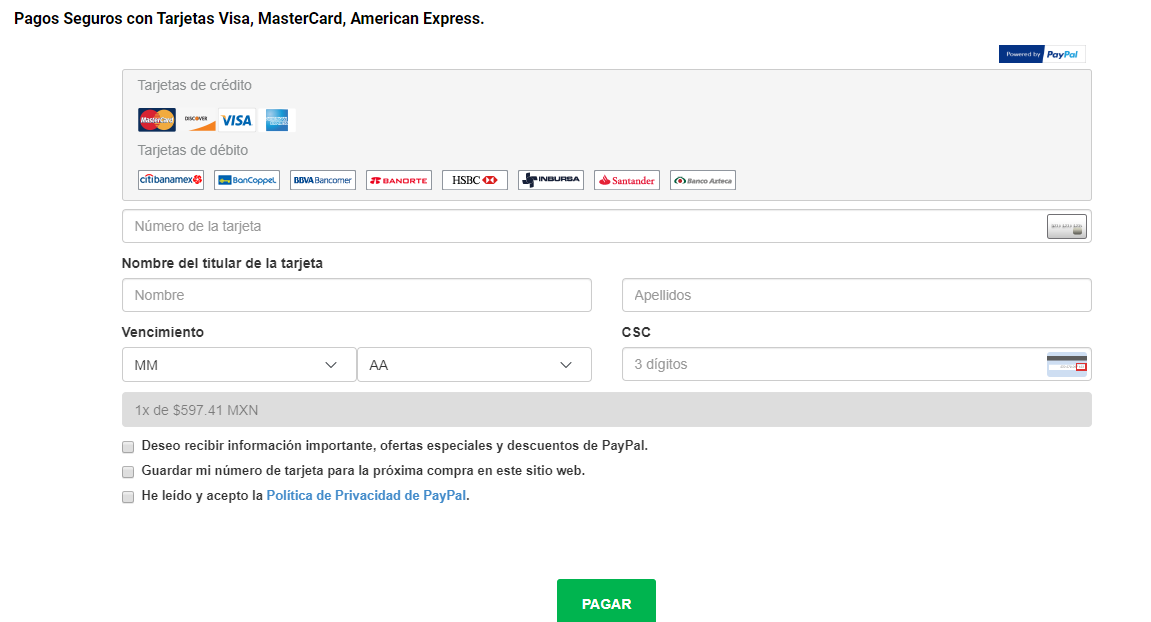This screenshot has width=1151, height=622.
Task: Click the card icon in number field
Action: point(1067,227)
